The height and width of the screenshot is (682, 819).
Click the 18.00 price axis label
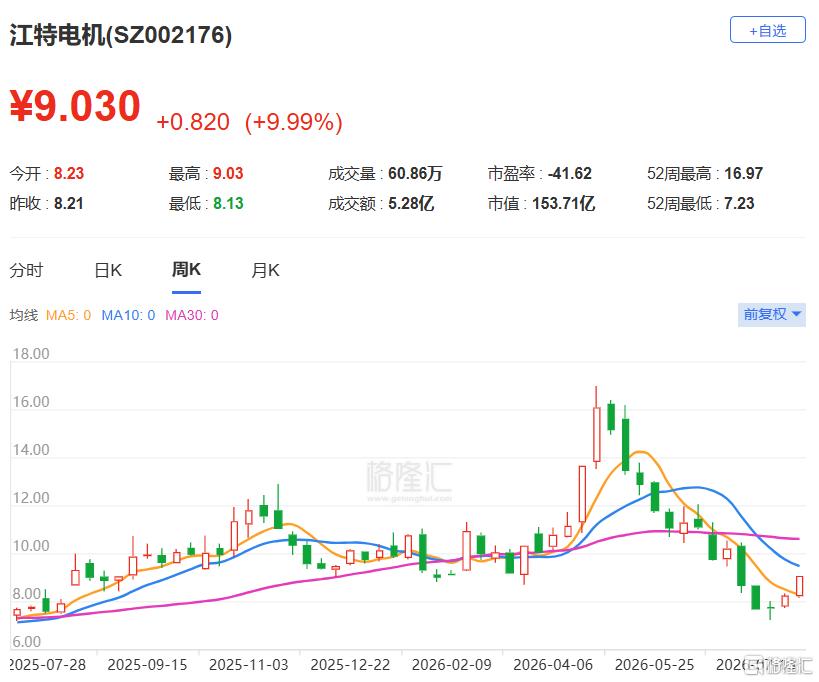pos(31,354)
